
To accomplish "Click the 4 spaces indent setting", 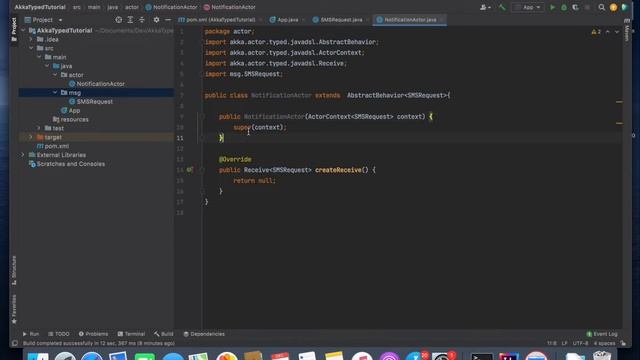I will pos(604,343).
